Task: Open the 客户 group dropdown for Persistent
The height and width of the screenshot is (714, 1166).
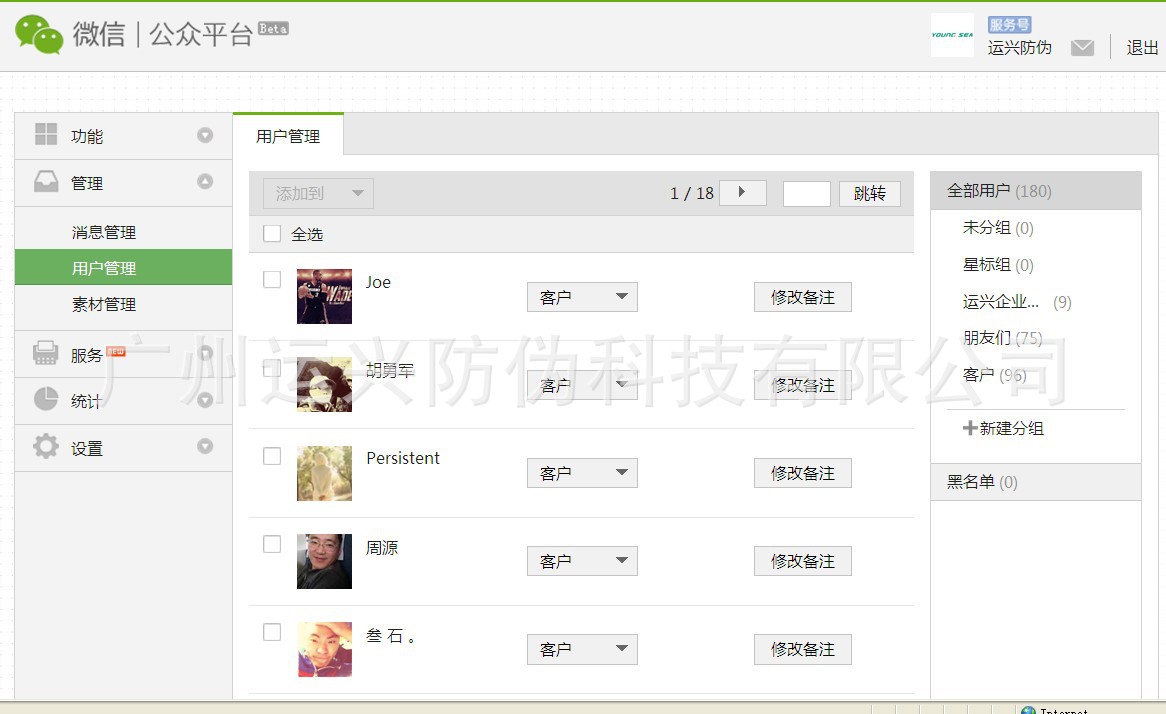Action: [582, 473]
